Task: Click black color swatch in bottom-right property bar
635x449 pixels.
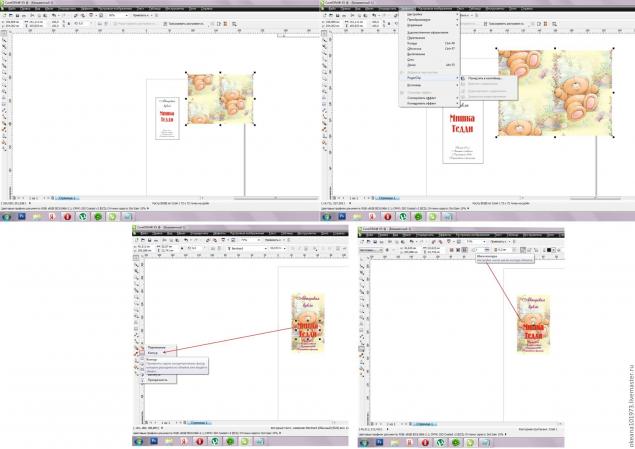Action: [549, 250]
